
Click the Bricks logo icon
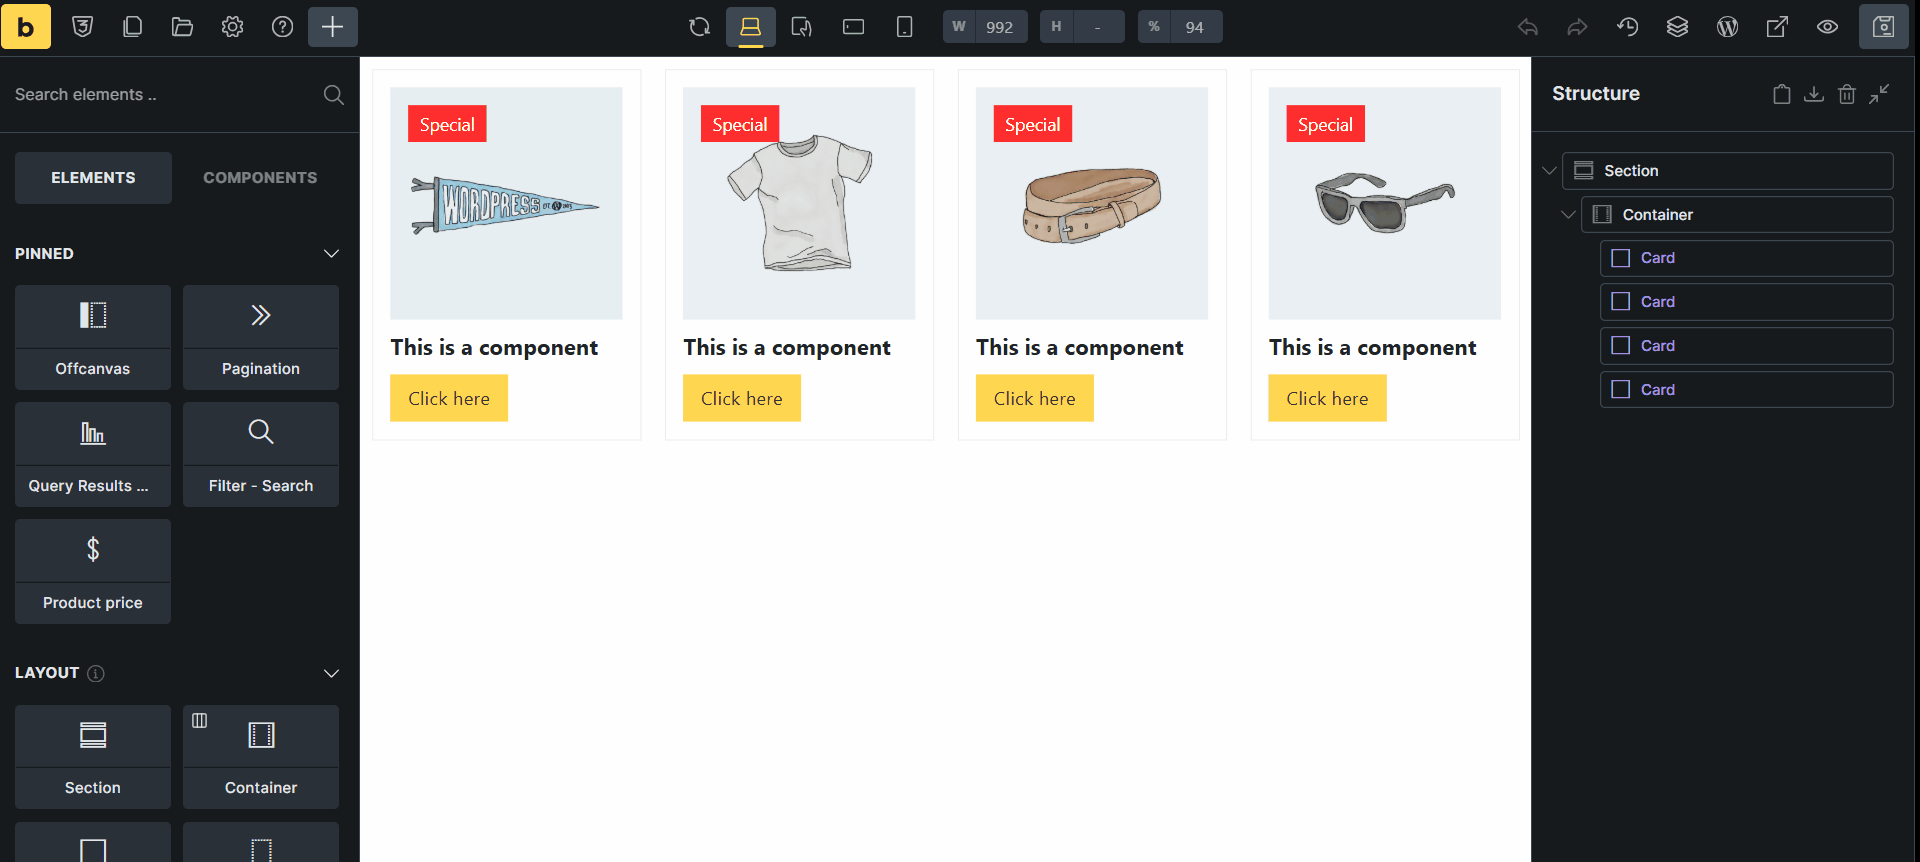coord(26,27)
